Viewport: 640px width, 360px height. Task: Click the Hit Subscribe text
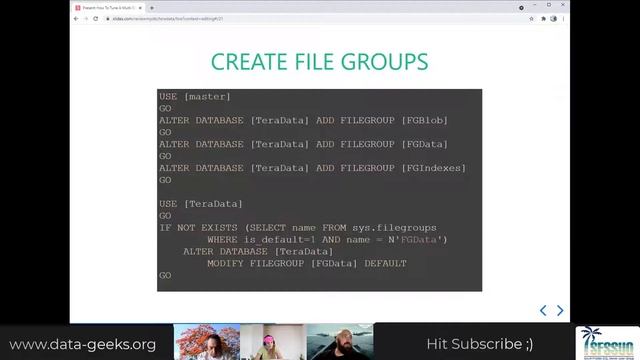pyautogui.click(x=480, y=344)
